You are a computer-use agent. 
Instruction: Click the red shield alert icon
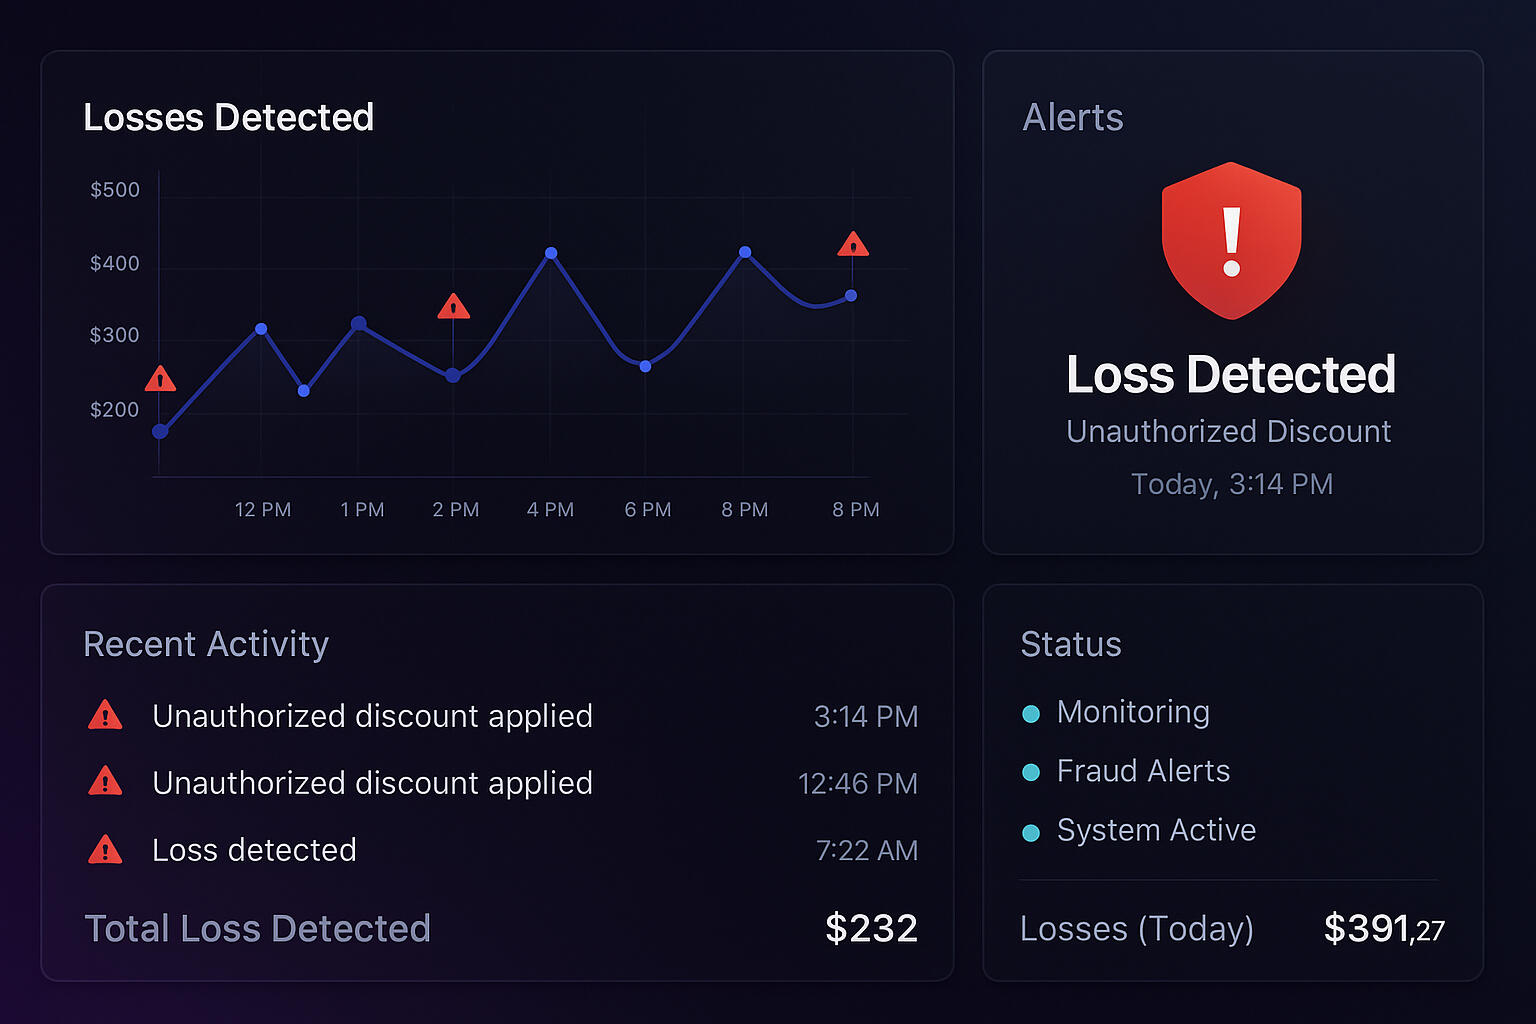point(1231,241)
